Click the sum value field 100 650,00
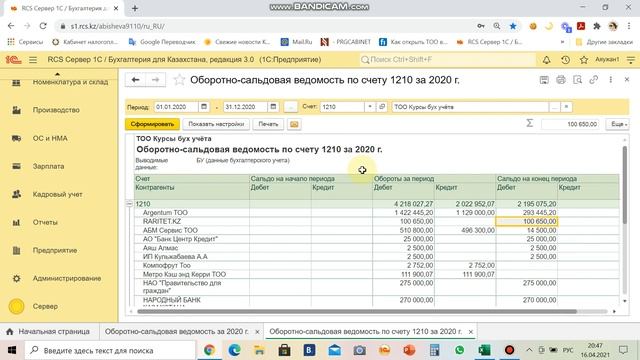The image size is (640, 360). tap(570, 124)
